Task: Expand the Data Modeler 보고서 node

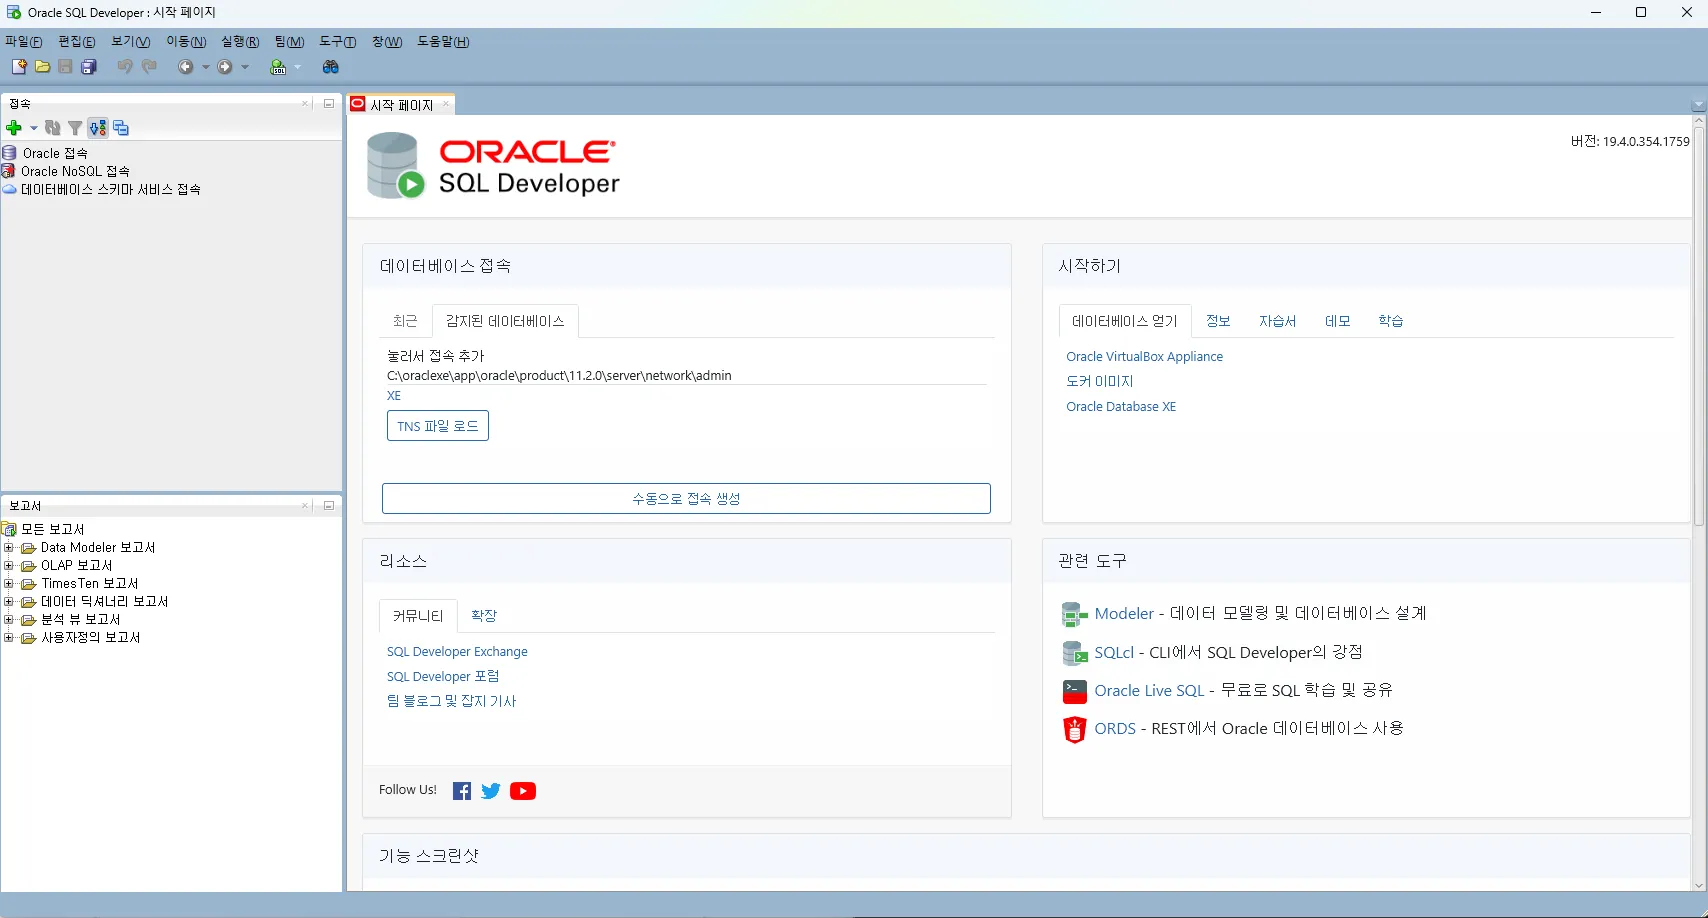Action: click(8, 548)
